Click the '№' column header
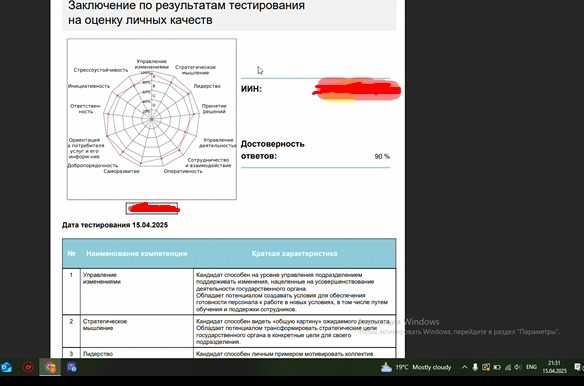Image resolution: width=584 pixels, height=386 pixels. tap(71, 253)
